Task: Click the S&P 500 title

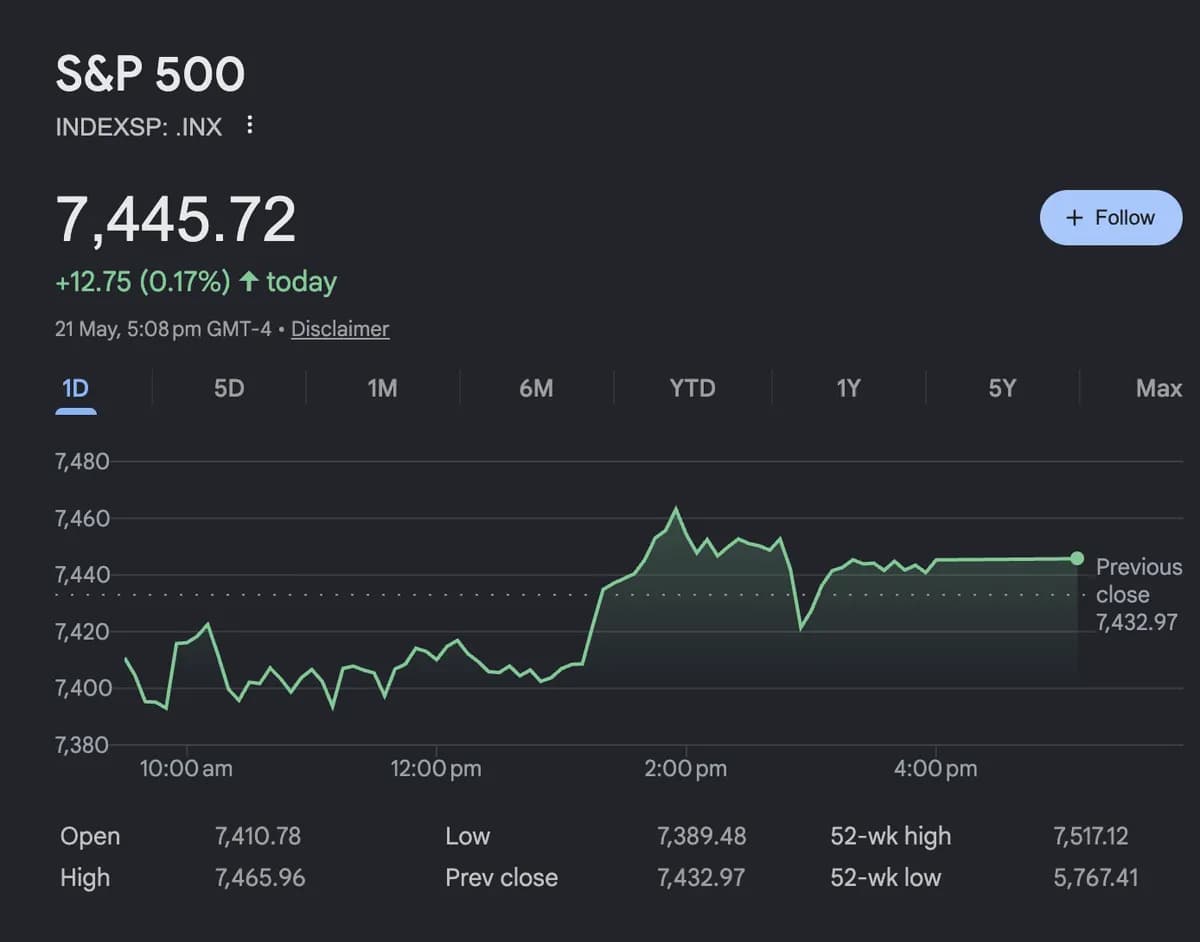Action: click(x=150, y=75)
